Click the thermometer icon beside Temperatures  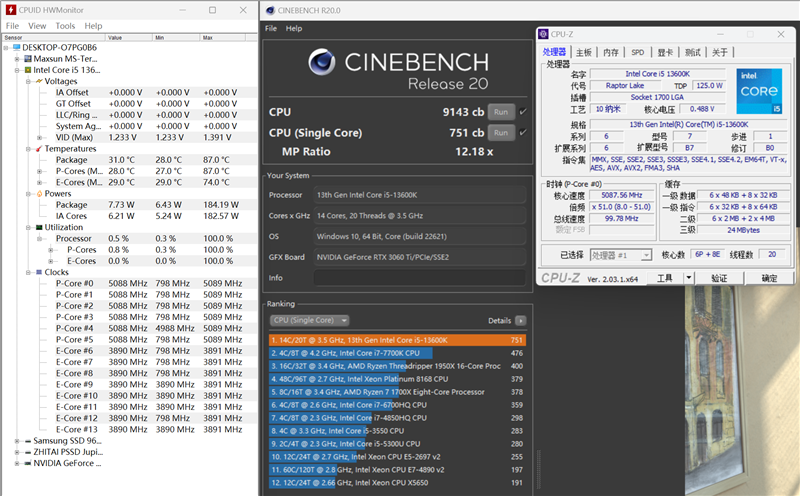coord(39,148)
